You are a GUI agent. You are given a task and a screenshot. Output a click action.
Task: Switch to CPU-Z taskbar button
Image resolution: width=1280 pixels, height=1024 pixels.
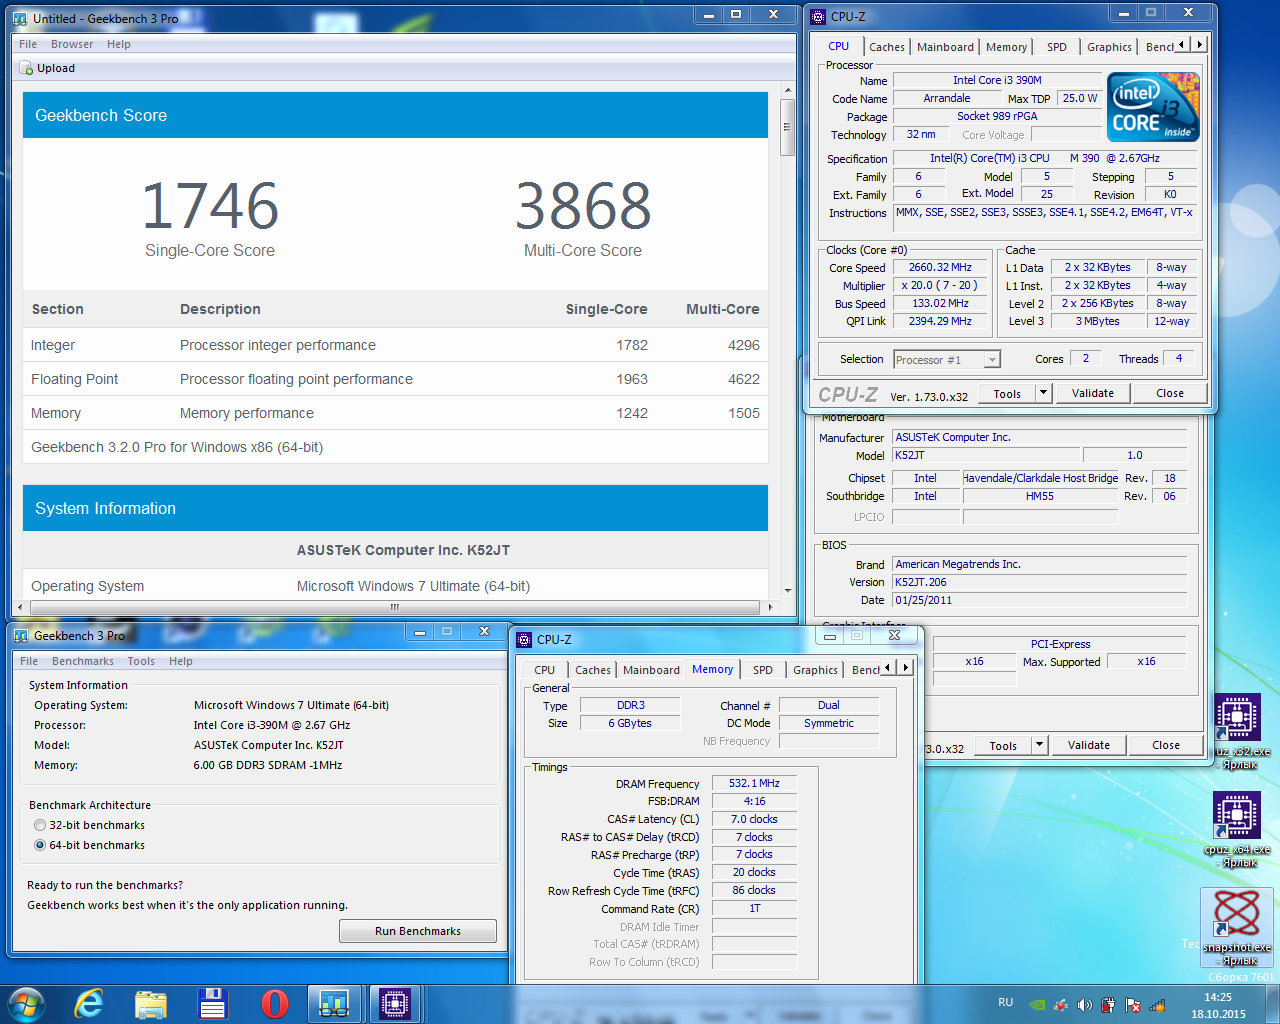(x=395, y=1003)
